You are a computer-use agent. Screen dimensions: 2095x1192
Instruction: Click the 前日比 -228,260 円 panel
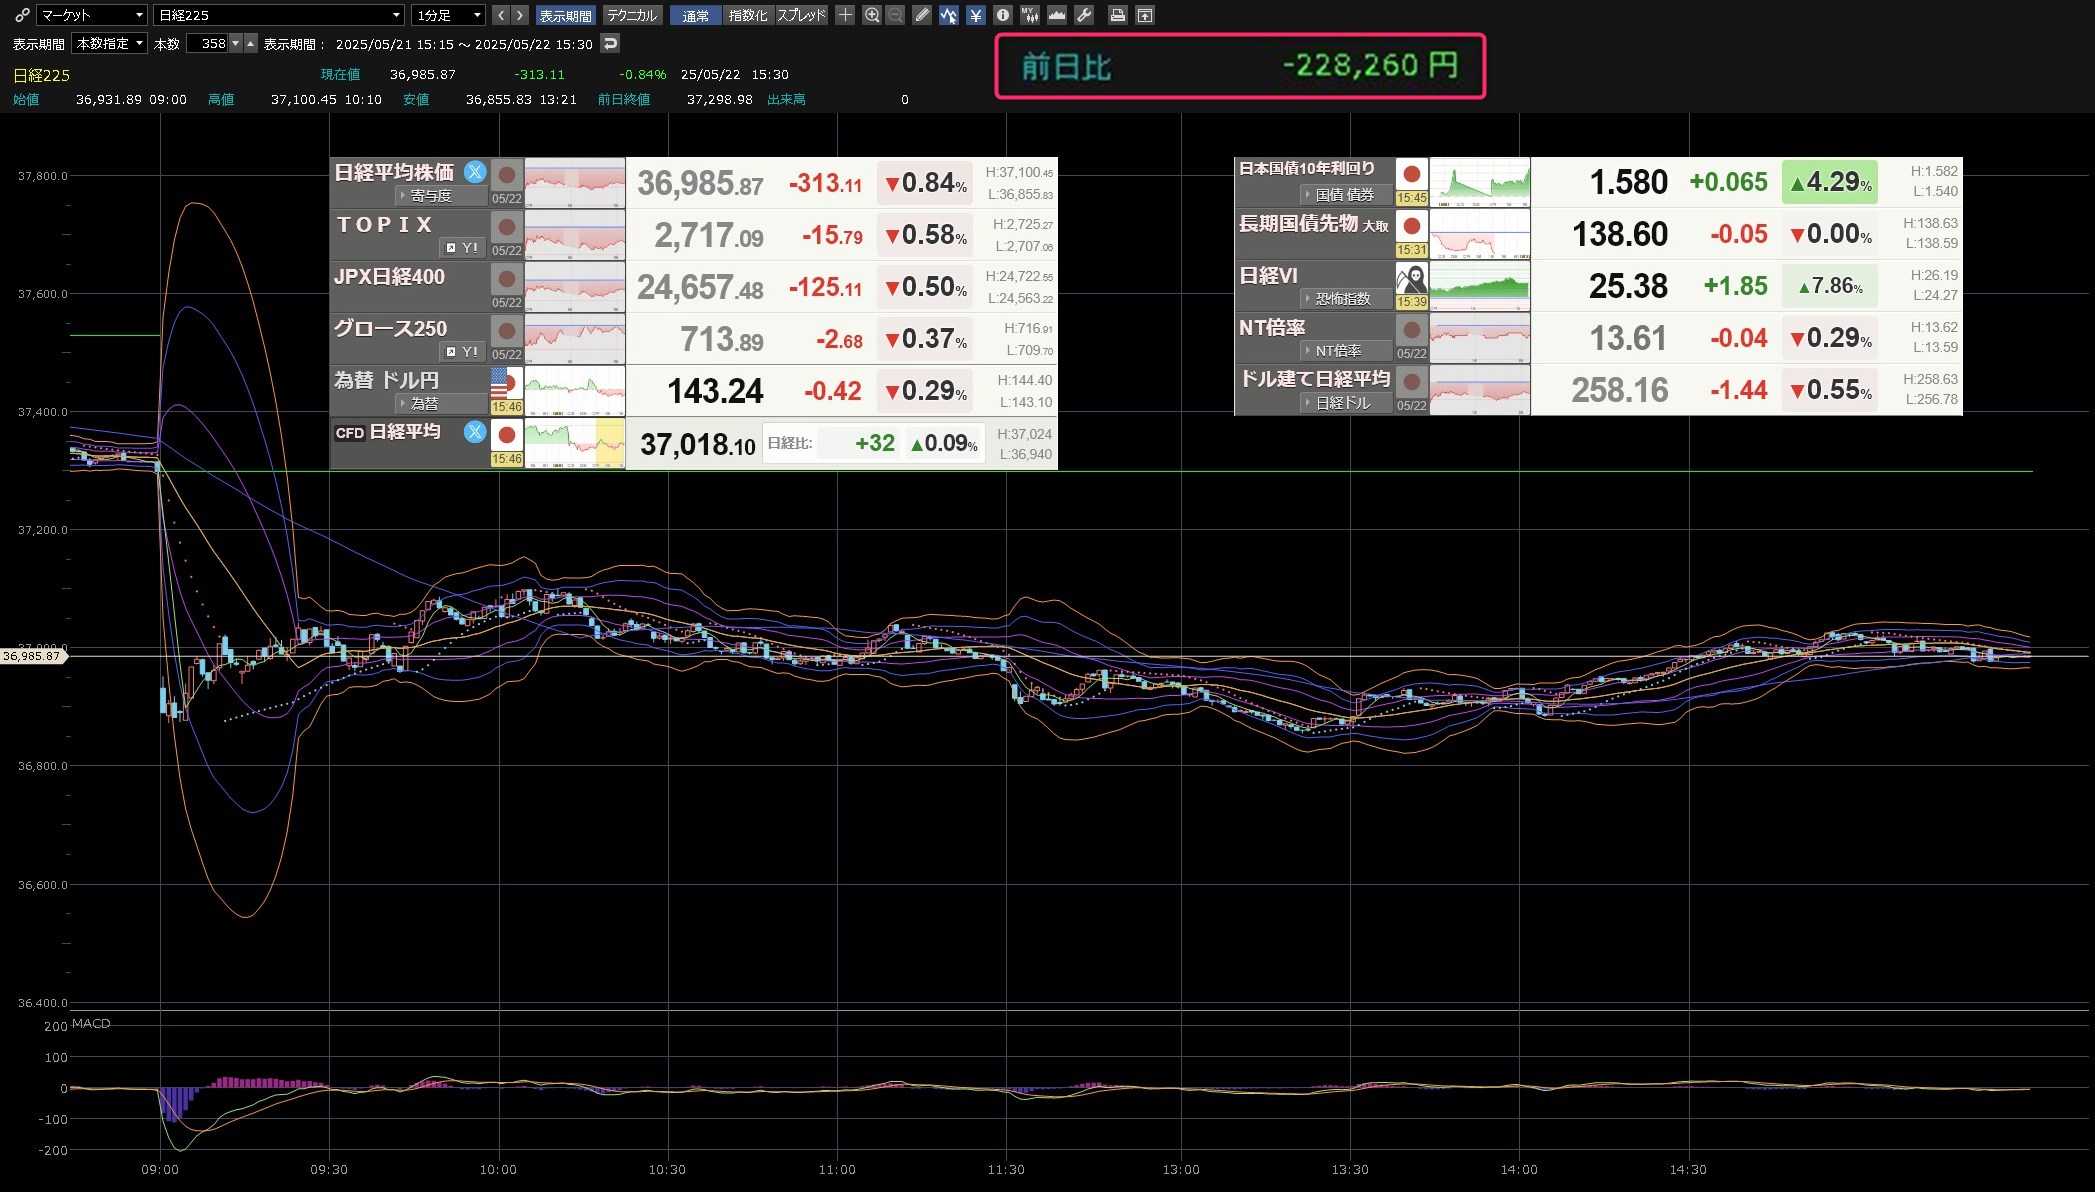(1240, 66)
